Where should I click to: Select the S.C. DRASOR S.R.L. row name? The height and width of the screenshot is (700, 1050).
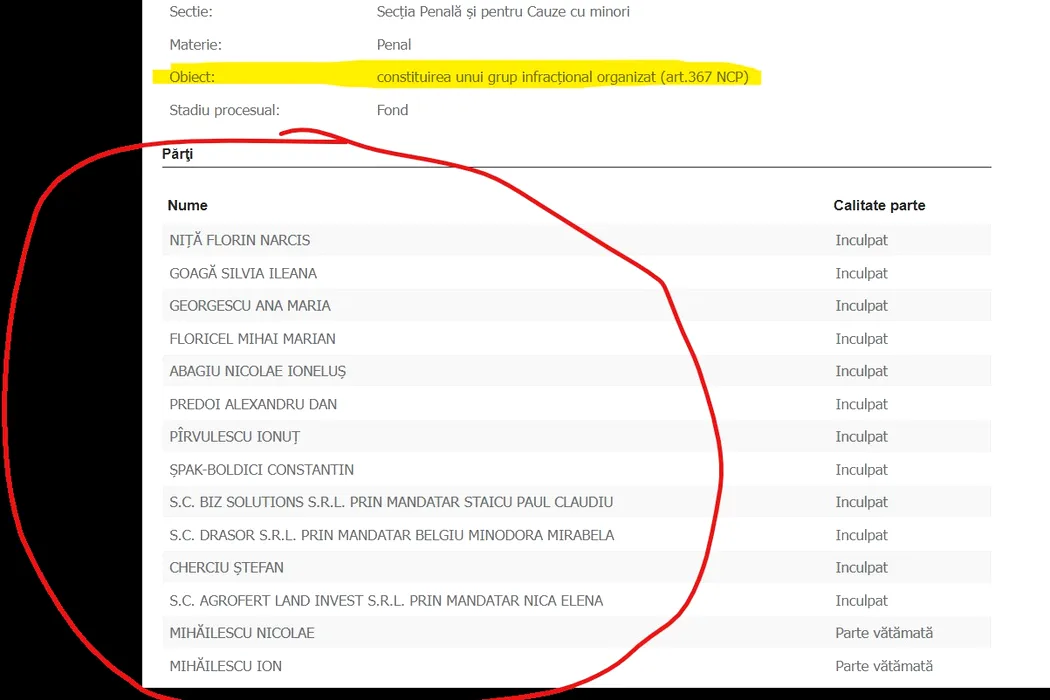tap(392, 535)
